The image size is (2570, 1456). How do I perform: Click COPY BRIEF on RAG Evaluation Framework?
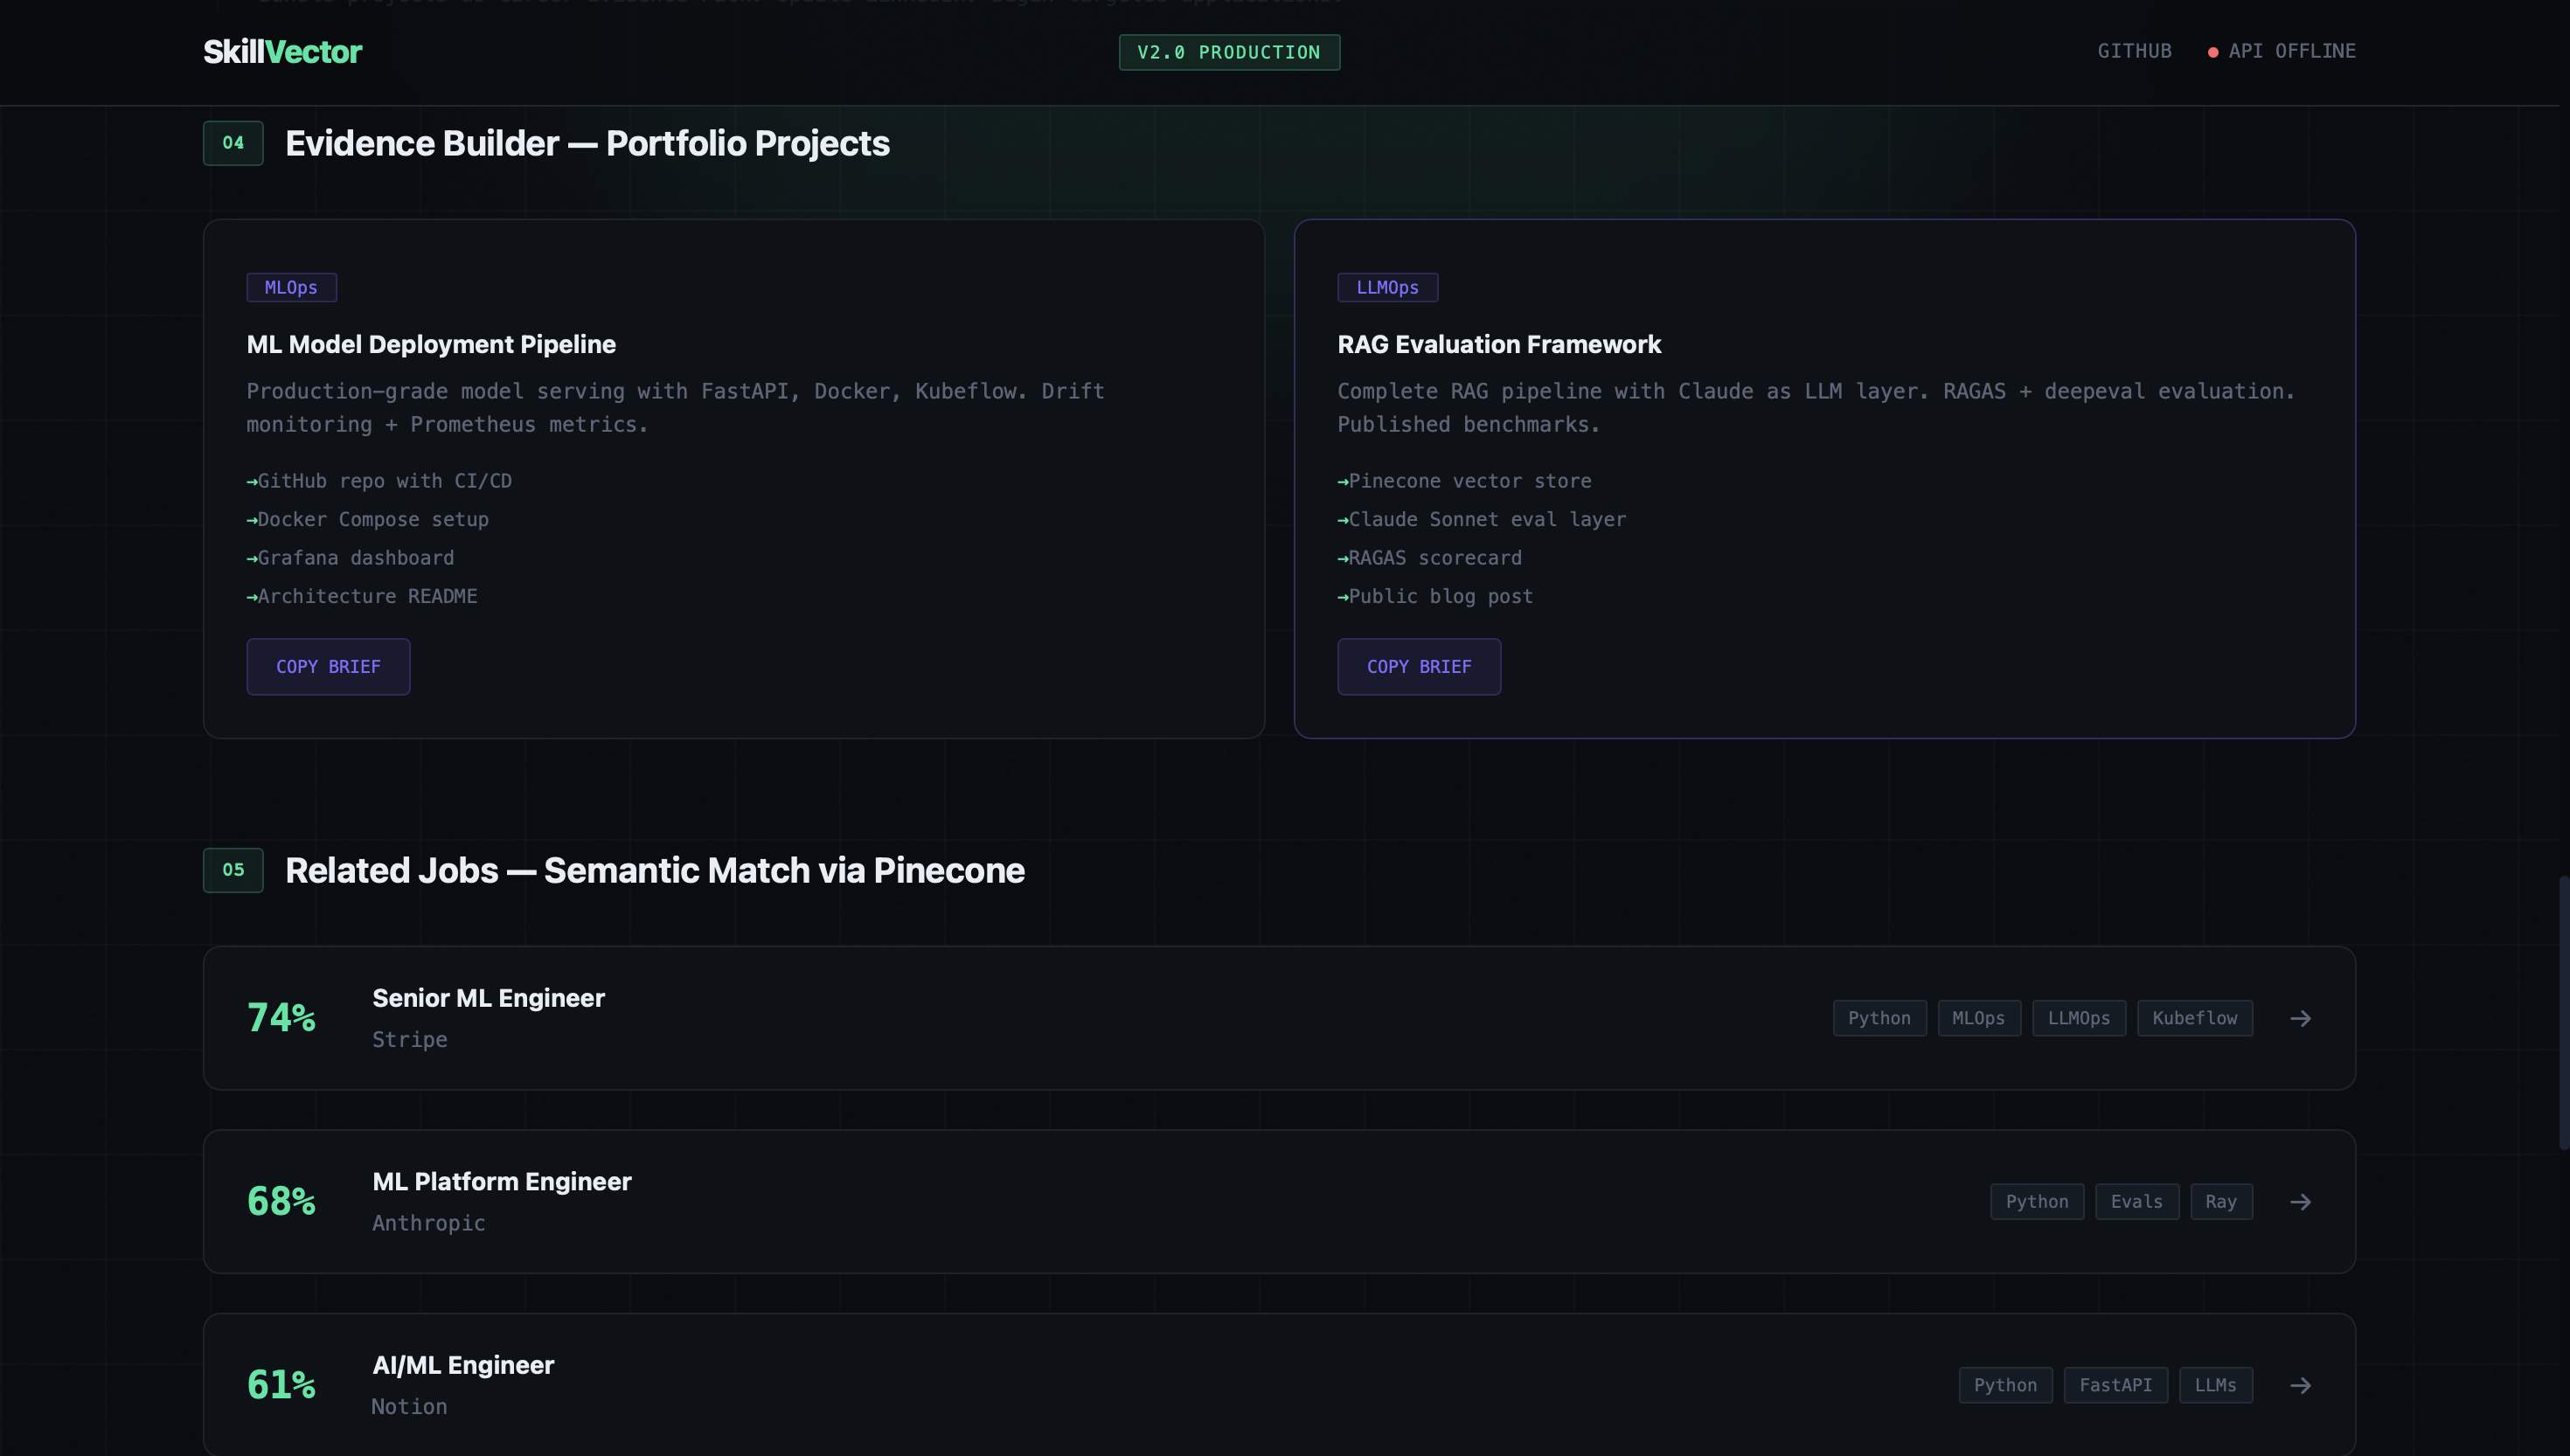pos(1419,666)
